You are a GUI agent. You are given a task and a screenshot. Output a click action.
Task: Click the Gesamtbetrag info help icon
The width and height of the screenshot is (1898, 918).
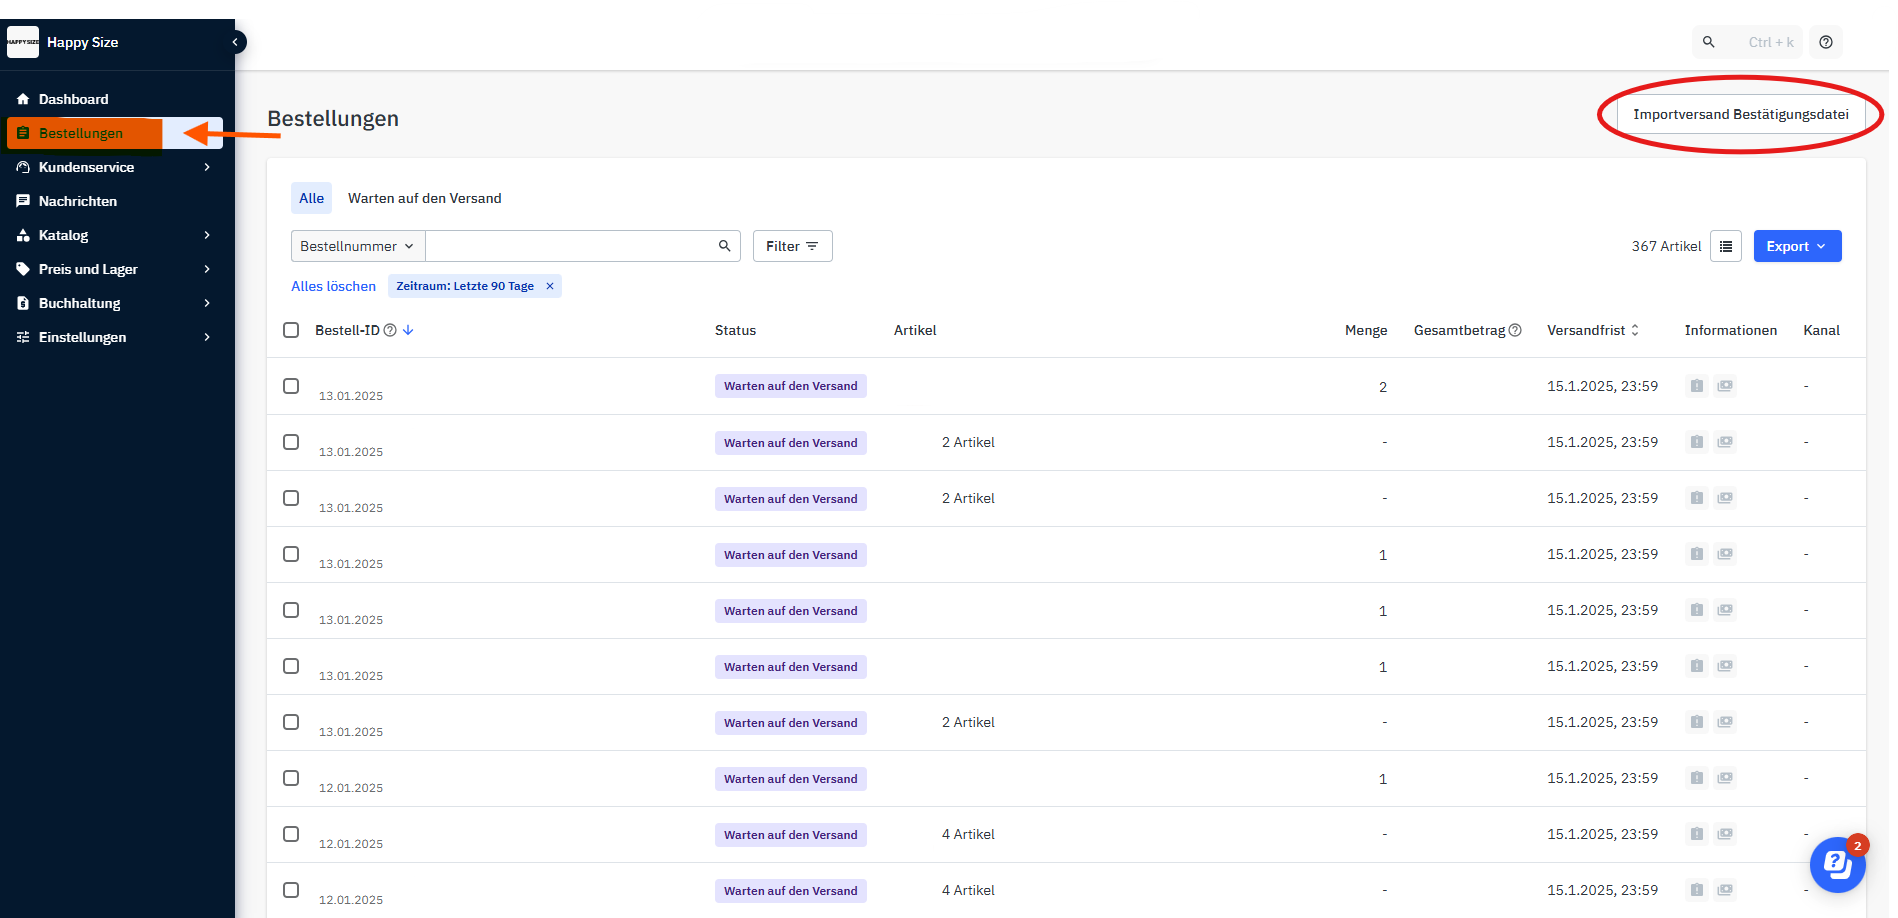click(x=1515, y=330)
